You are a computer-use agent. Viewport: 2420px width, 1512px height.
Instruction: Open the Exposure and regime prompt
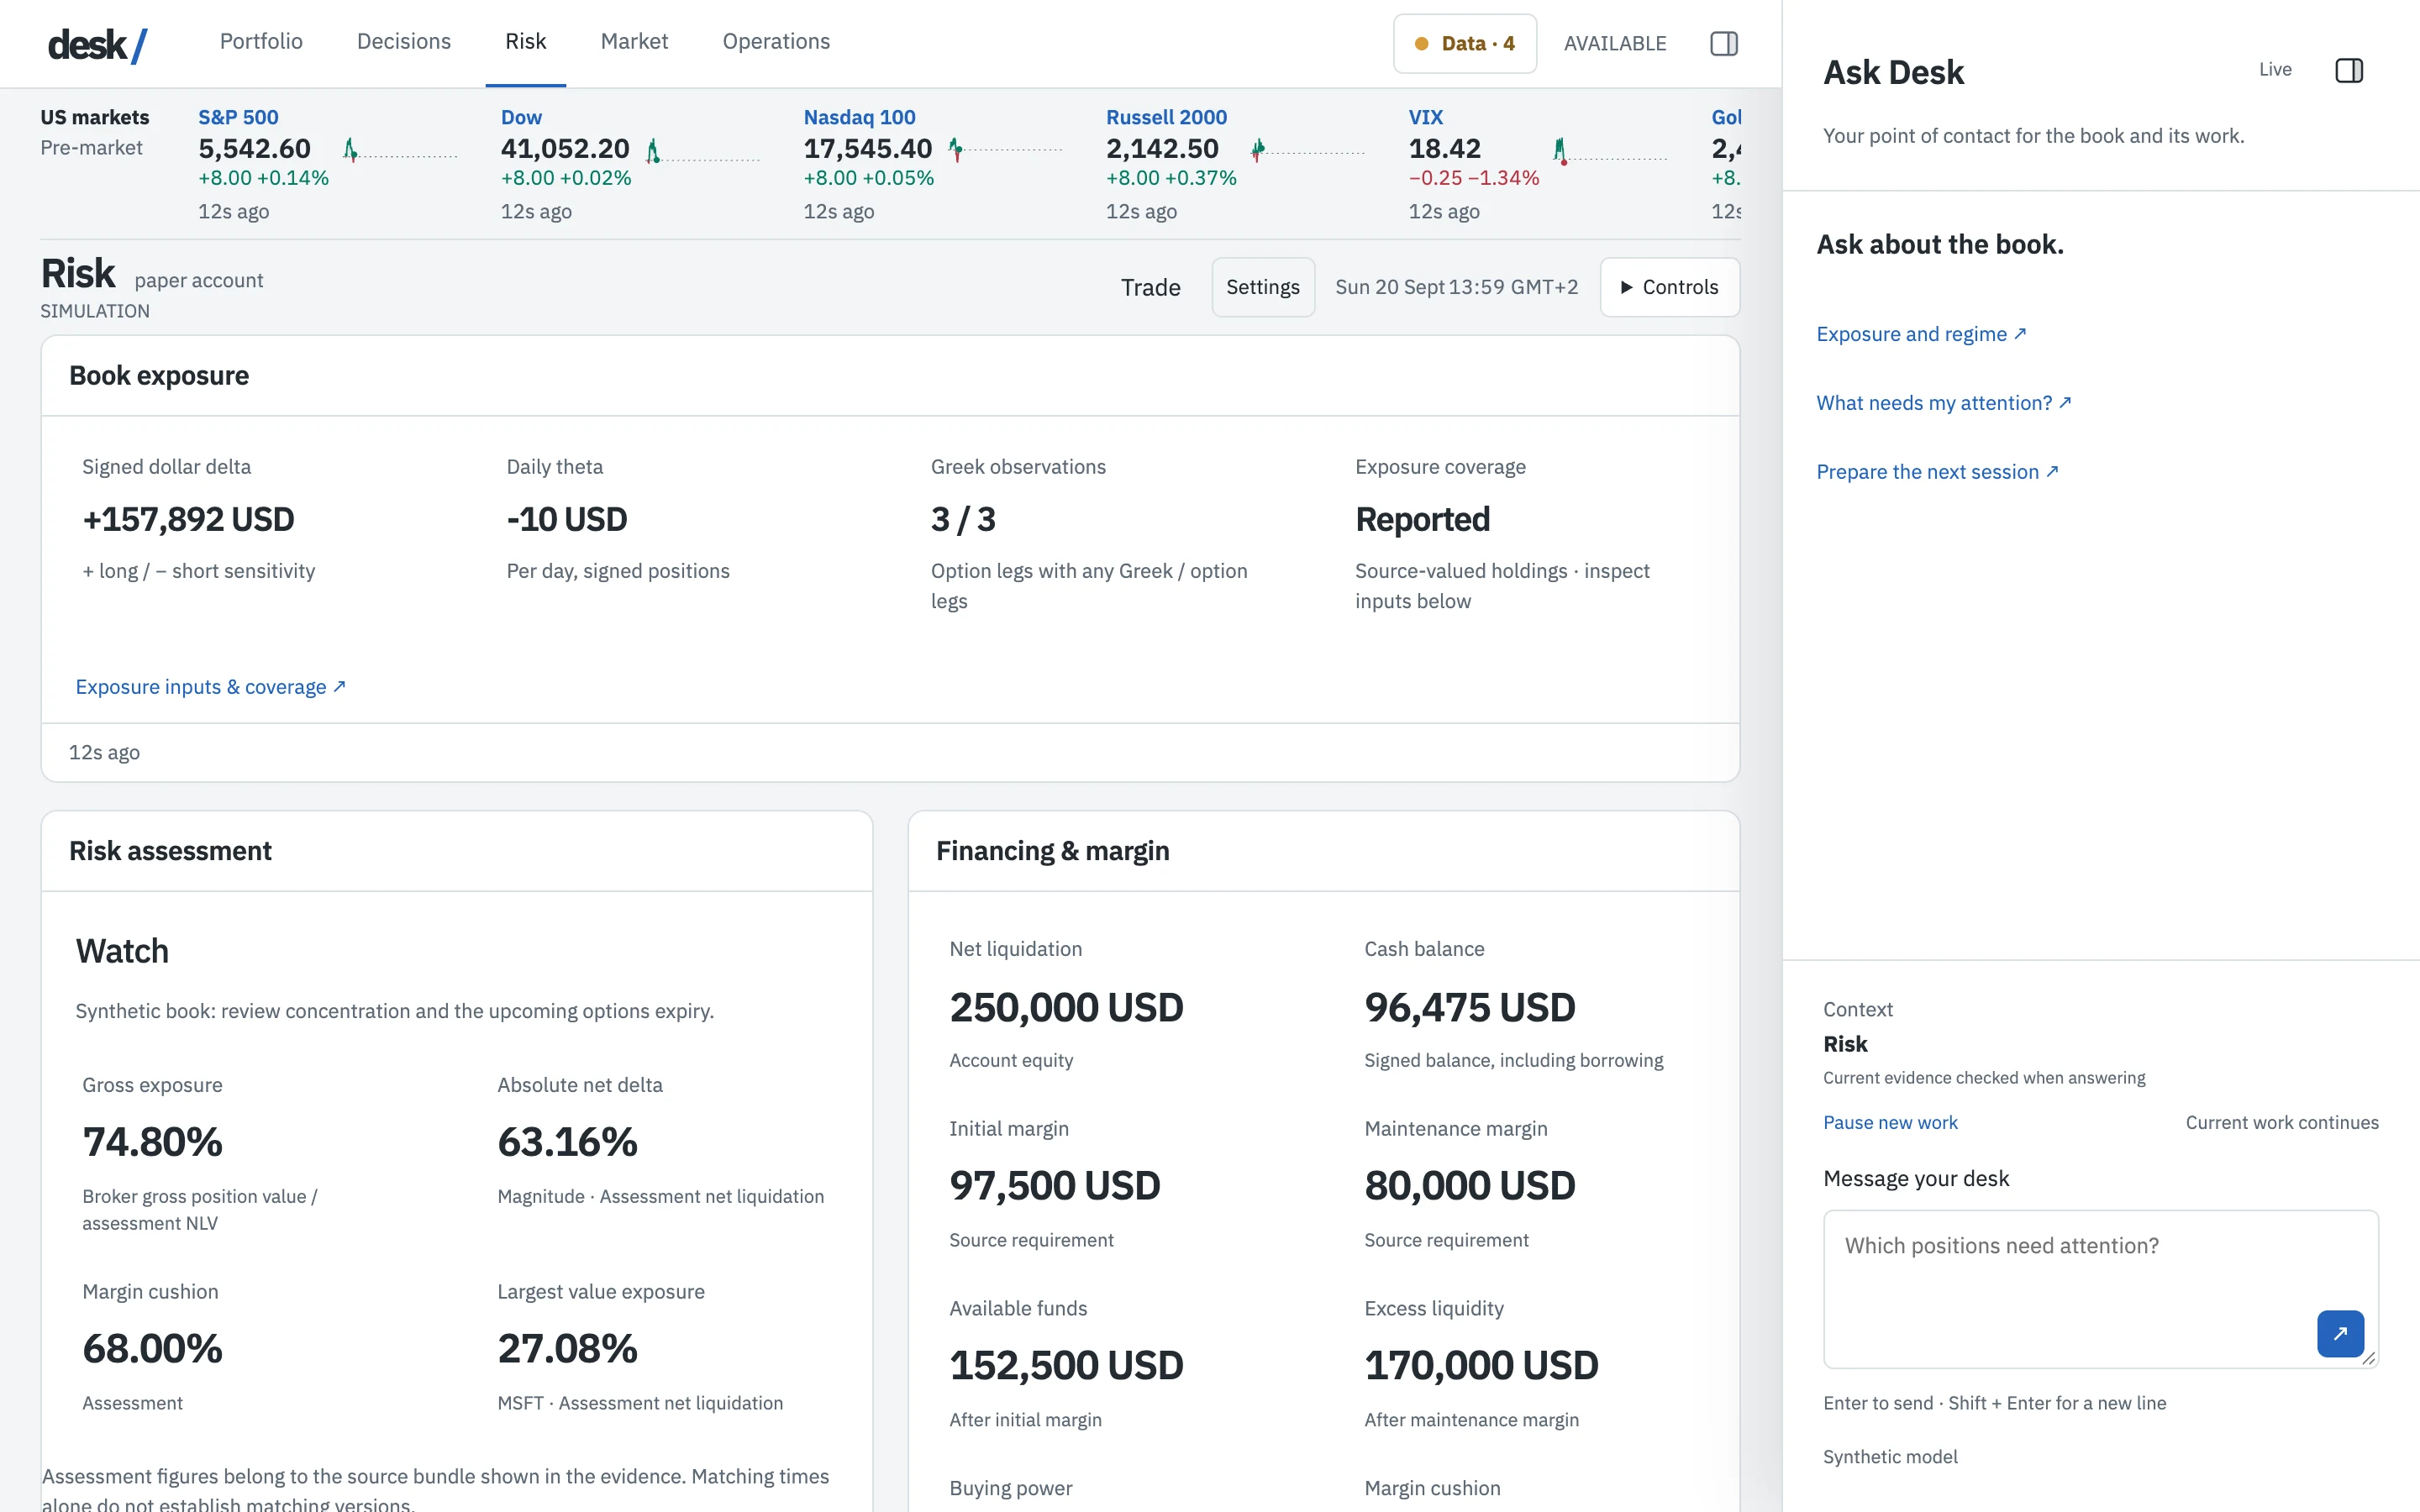pyautogui.click(x=1921, y=334)
